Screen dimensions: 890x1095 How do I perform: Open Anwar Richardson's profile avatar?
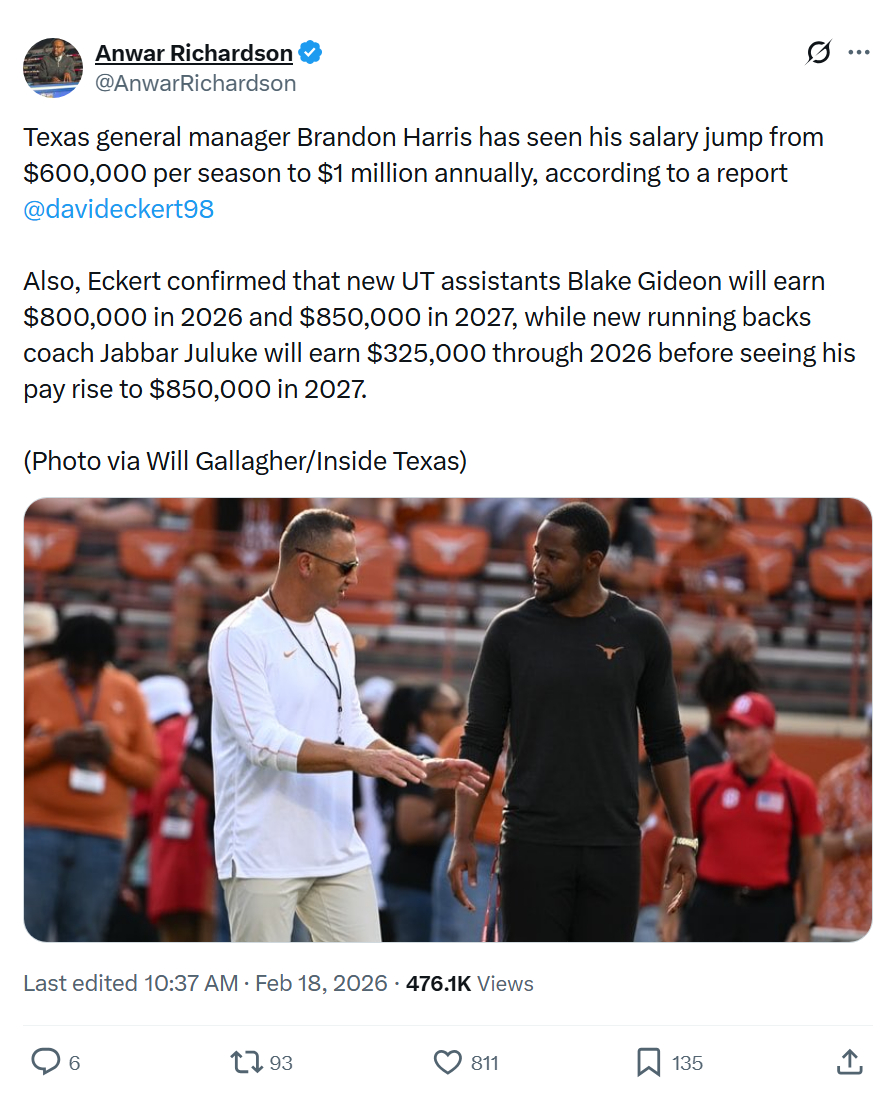[x=53, y=67]
